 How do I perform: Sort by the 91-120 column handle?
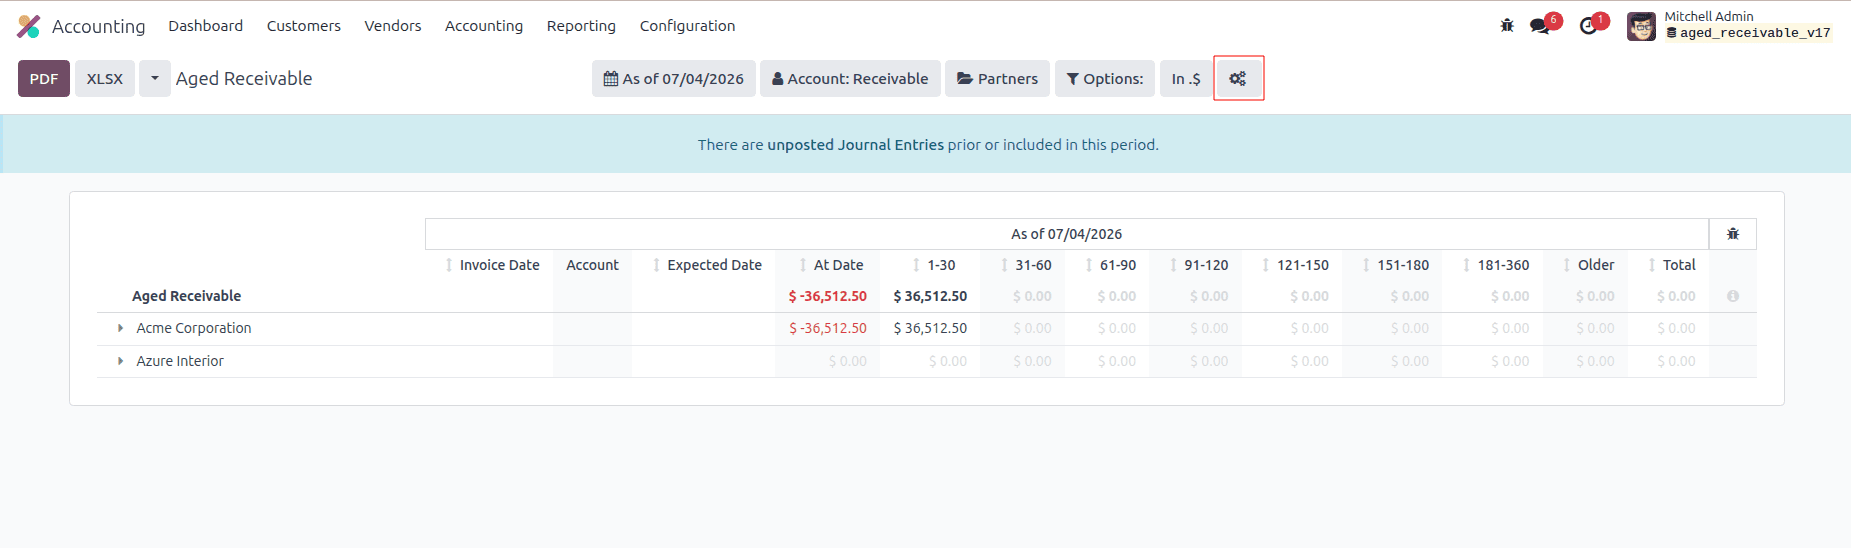pyautogui.click(x=1173, y=265)
